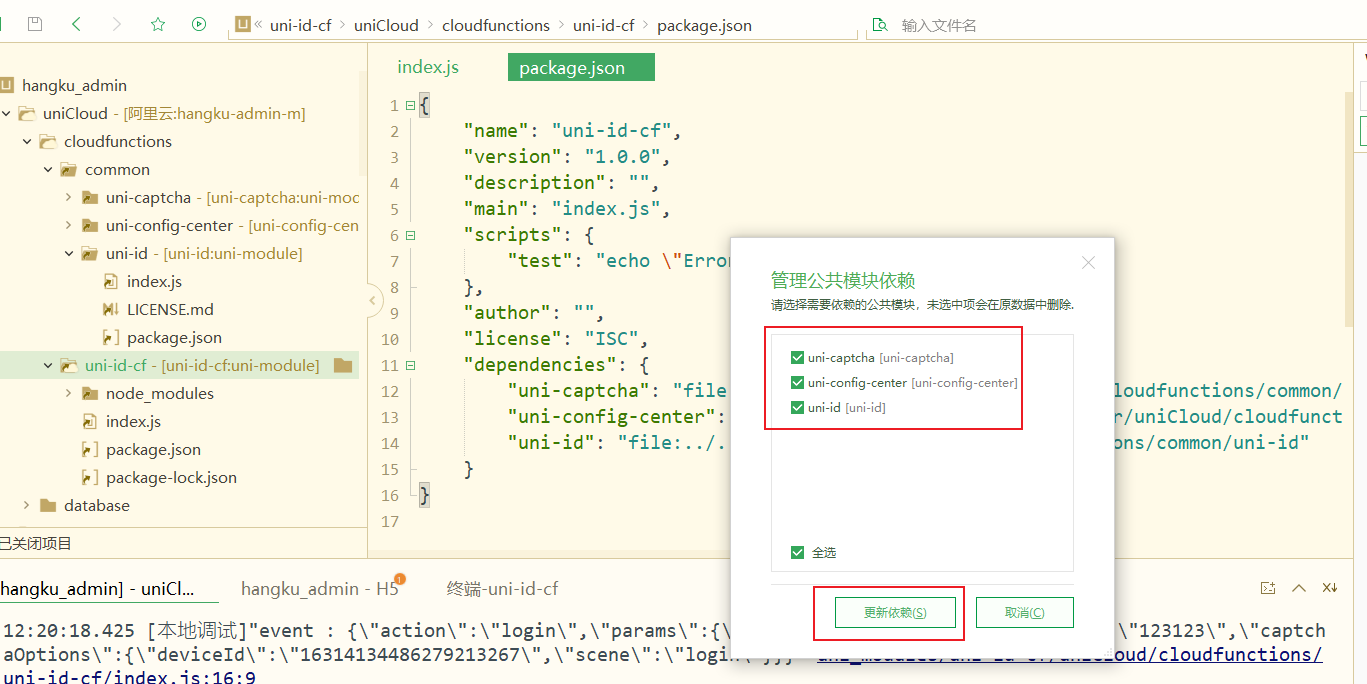Select LICENSE.md in the project tree
This screenshot has height=684, width=1367.
click(x=170, y=310)
